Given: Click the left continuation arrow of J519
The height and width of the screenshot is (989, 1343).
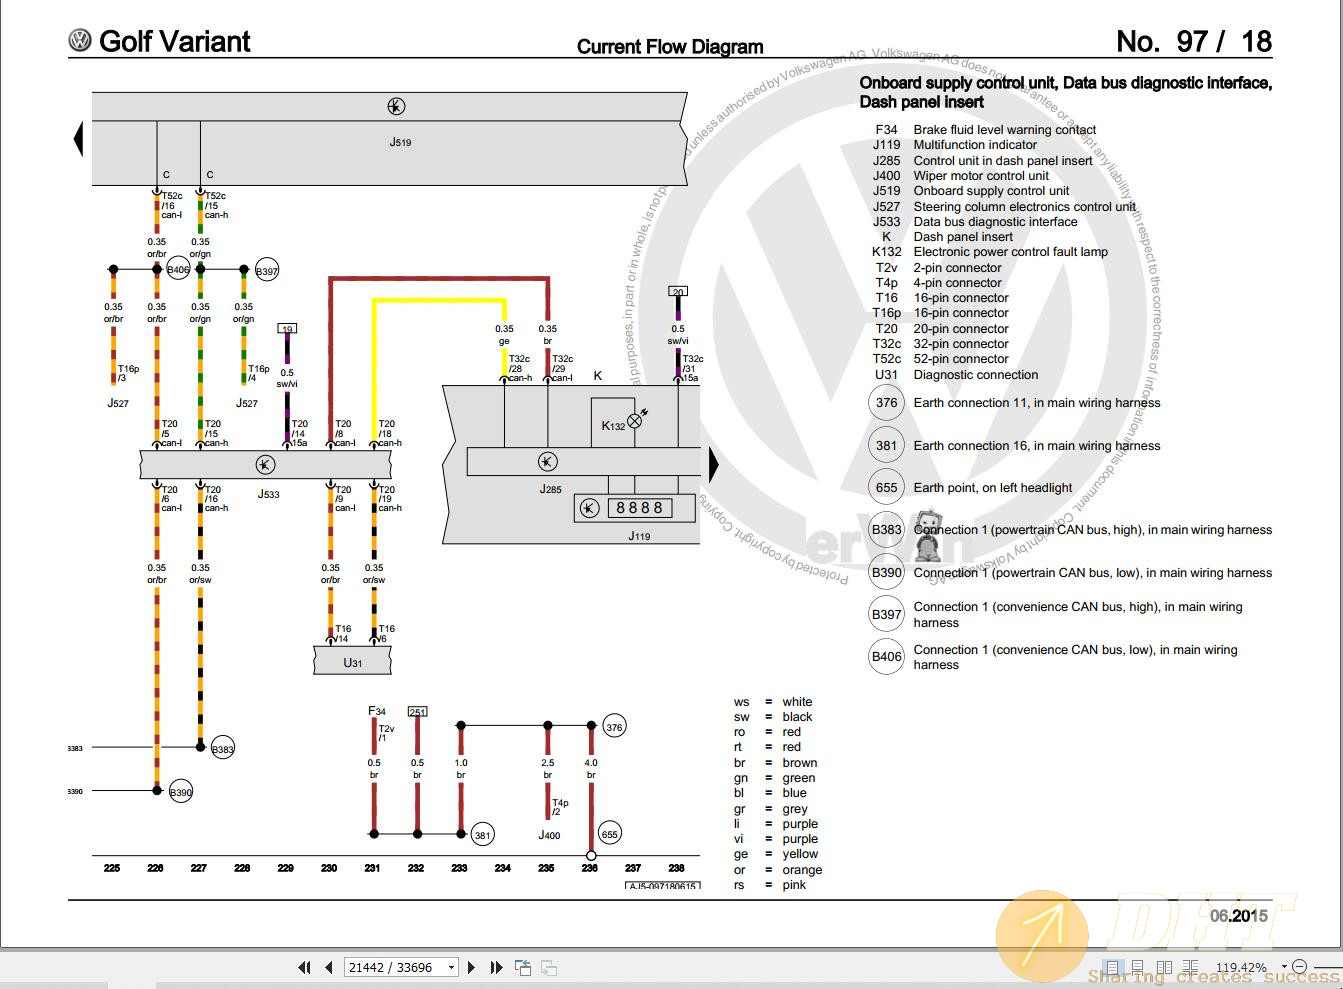Looking at the screenshot, I should (x=78, y=138).
